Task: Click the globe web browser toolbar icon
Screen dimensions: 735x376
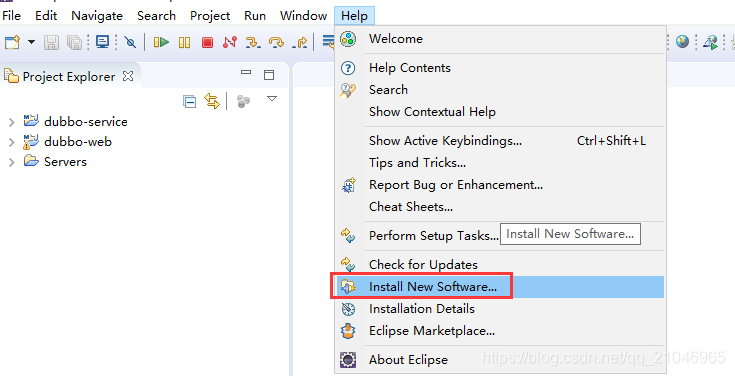Action: point(682,42)
